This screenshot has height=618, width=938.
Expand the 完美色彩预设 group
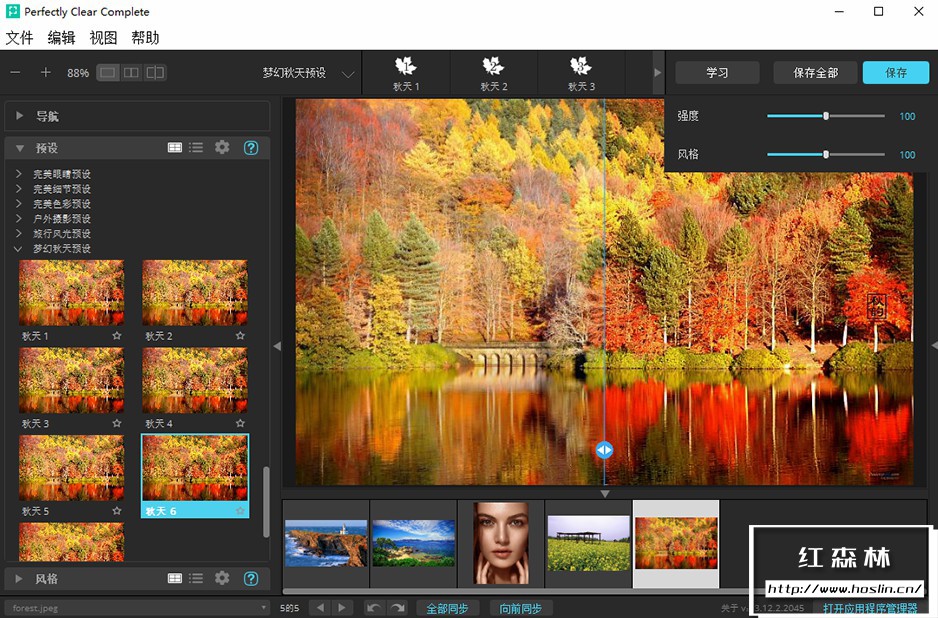coord(19,204)
